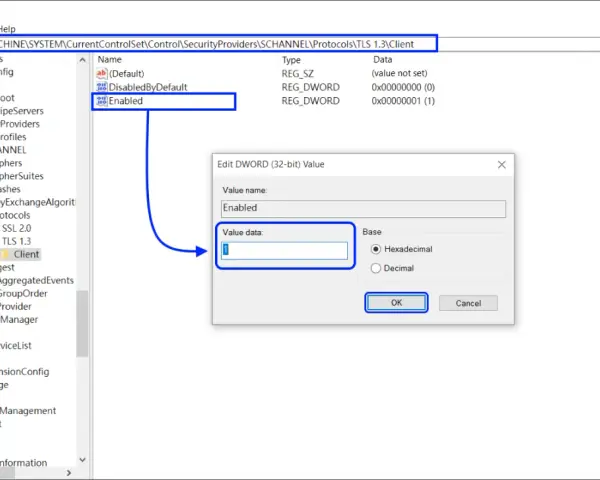Click data 0x00000001 (1) cell
The width and height of the screenshot is (600, 480).
(x=403, y=101)
